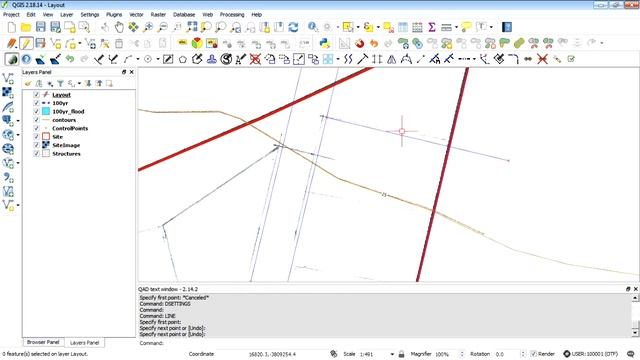Refresh the map canvas

click(x=293, y=27)
